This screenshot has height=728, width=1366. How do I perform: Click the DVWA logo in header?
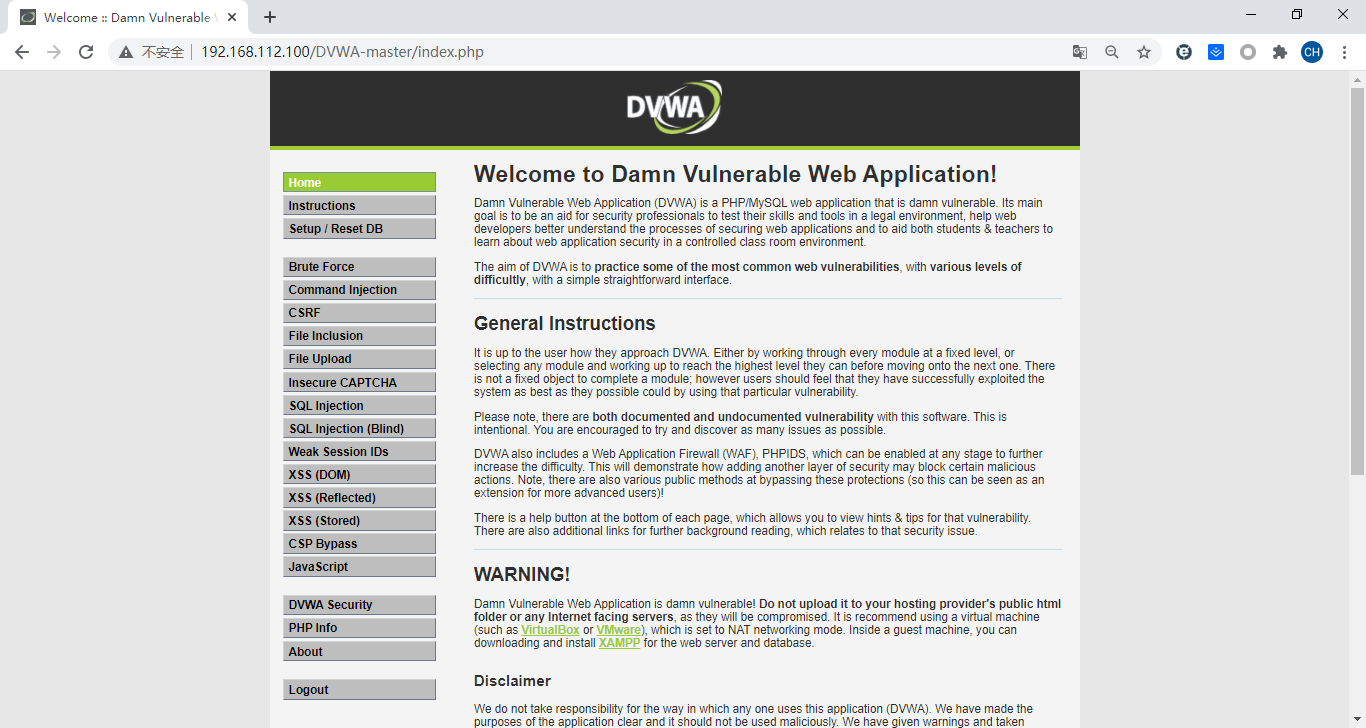674,107
